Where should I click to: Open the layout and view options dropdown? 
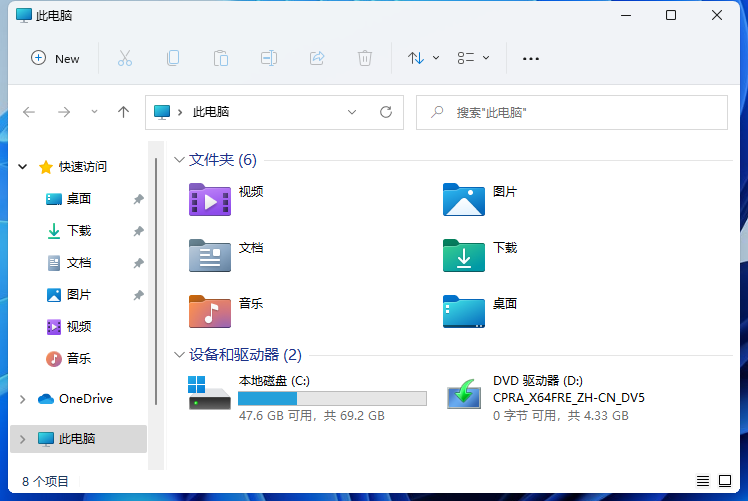tap(473, 58)
